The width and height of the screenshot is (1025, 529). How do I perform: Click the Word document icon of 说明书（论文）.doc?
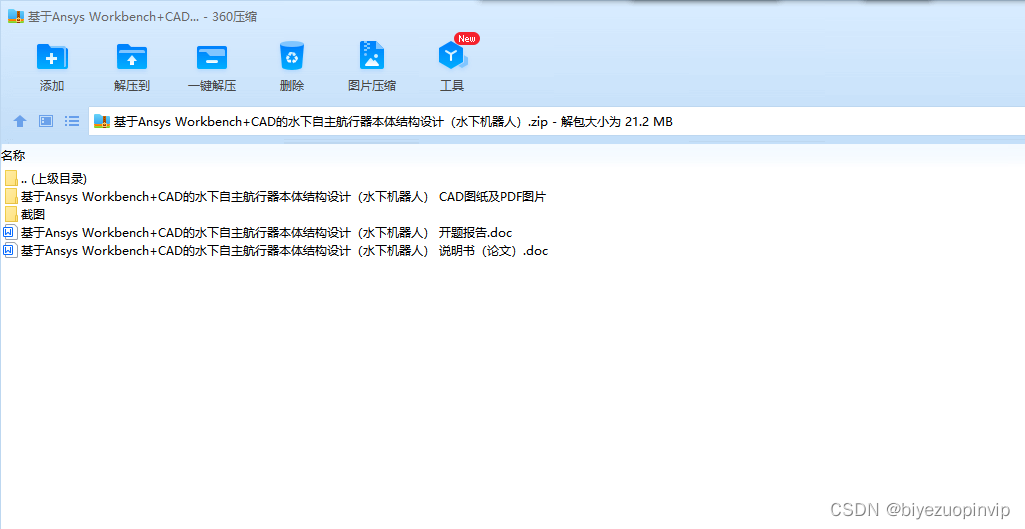10,250
